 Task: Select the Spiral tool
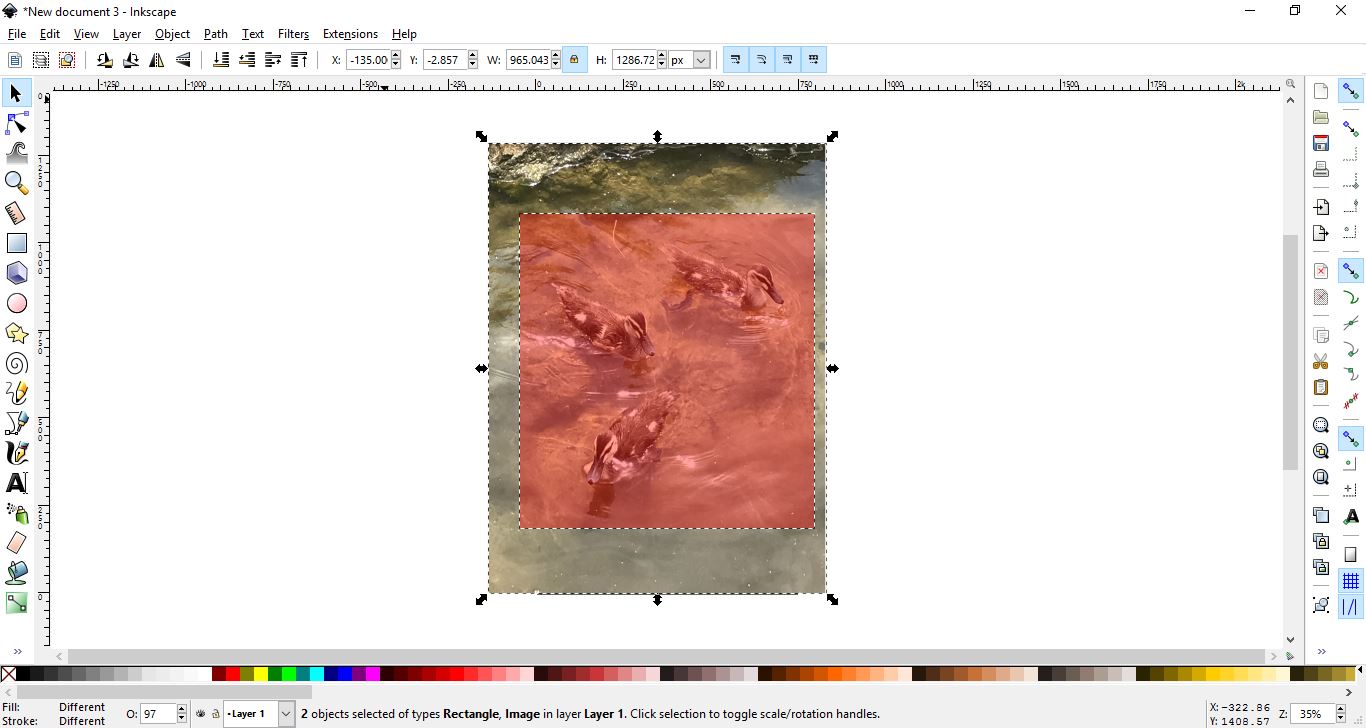point(16,363)
